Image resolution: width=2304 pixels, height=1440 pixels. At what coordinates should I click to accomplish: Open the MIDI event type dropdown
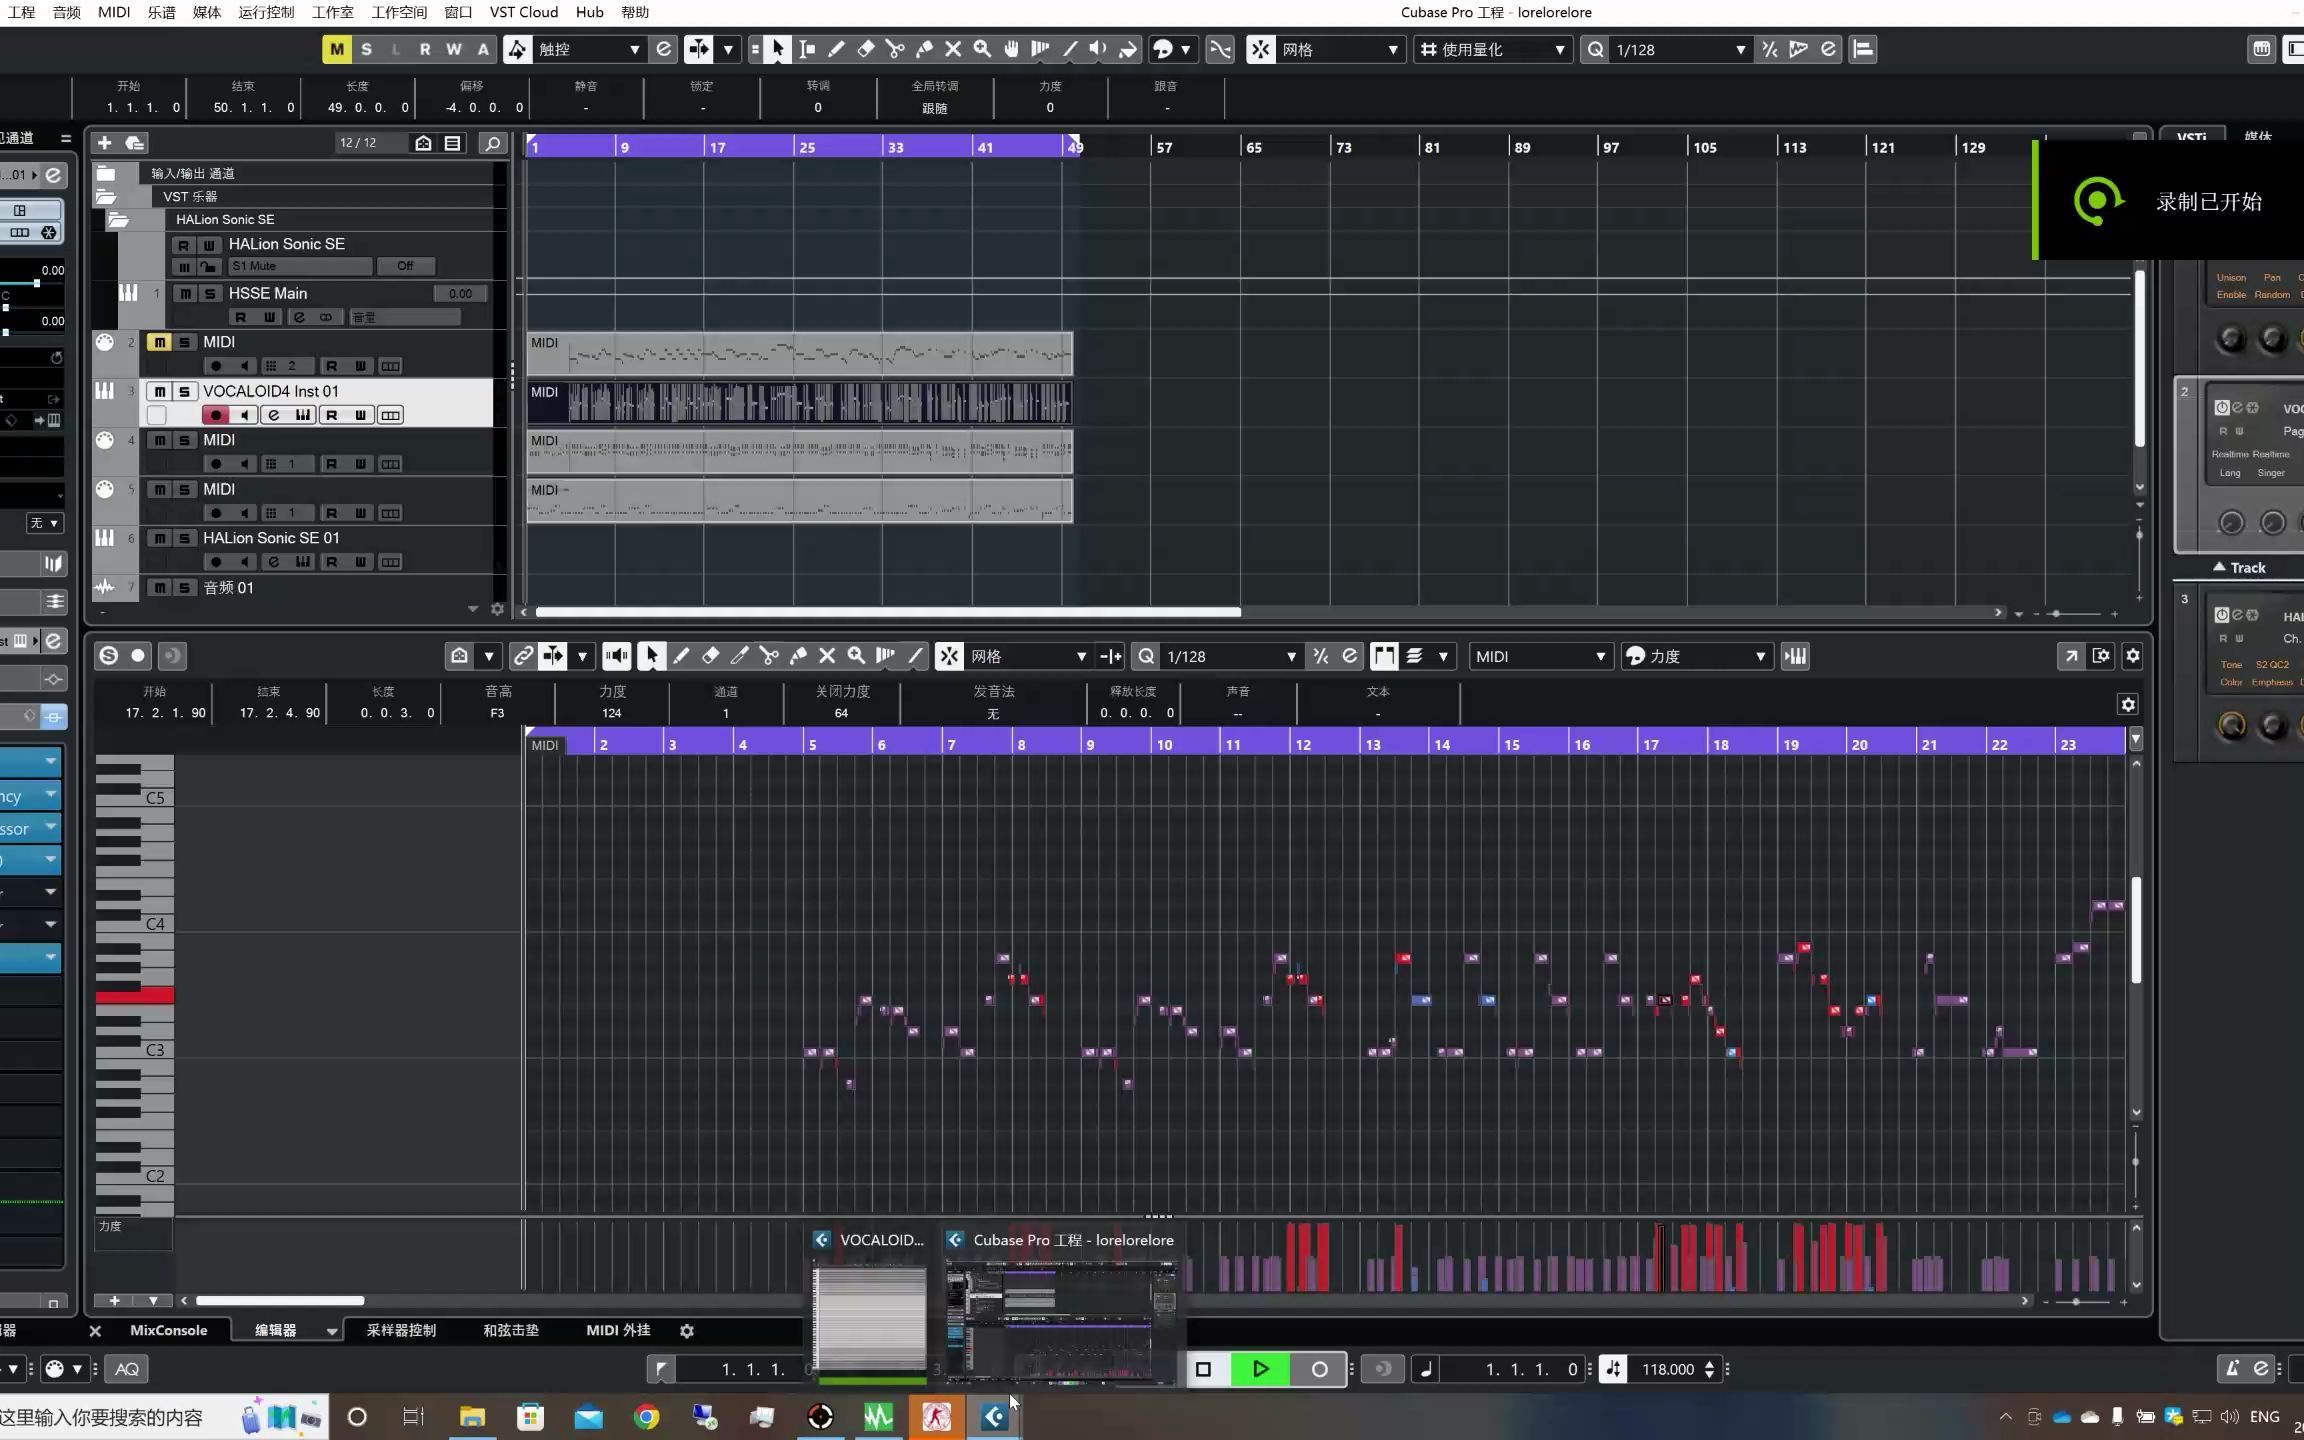[x=1540, y=656]
